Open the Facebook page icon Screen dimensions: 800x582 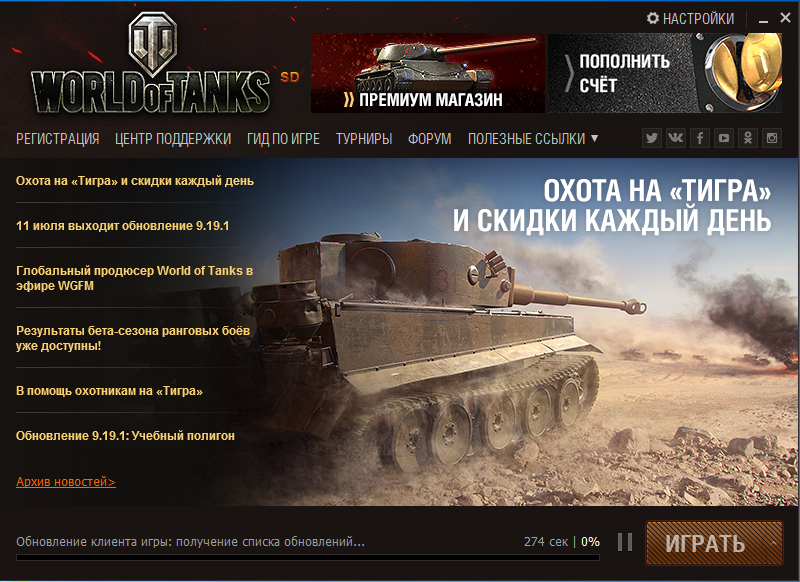point(699,138)
